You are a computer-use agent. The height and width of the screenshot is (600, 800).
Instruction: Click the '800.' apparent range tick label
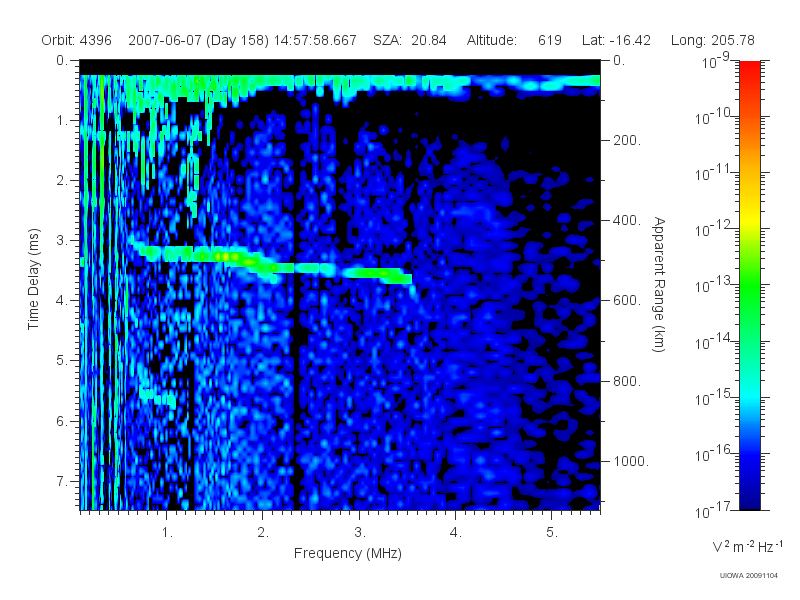627,381
